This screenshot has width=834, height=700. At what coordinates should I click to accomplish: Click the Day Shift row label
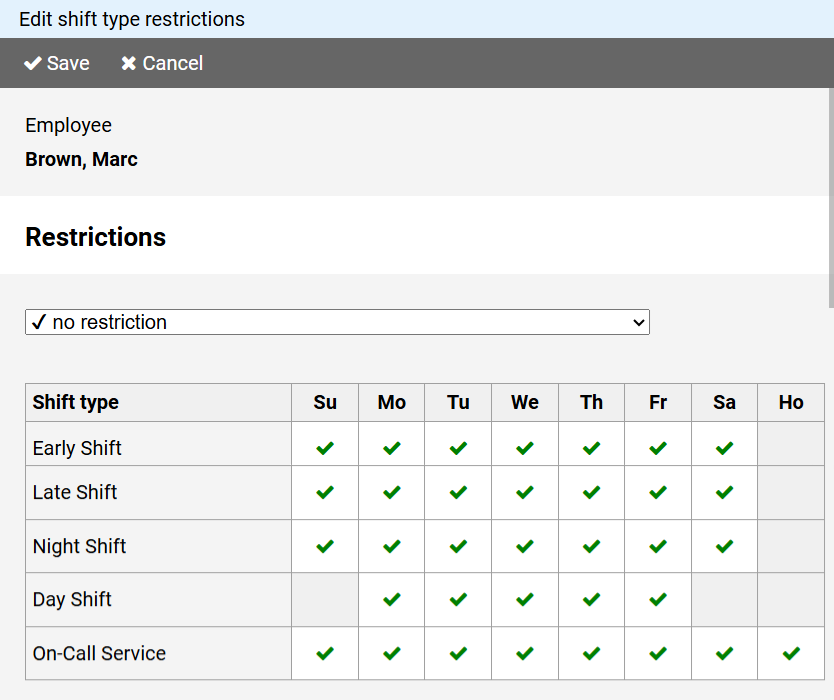[x=72, y=599]
